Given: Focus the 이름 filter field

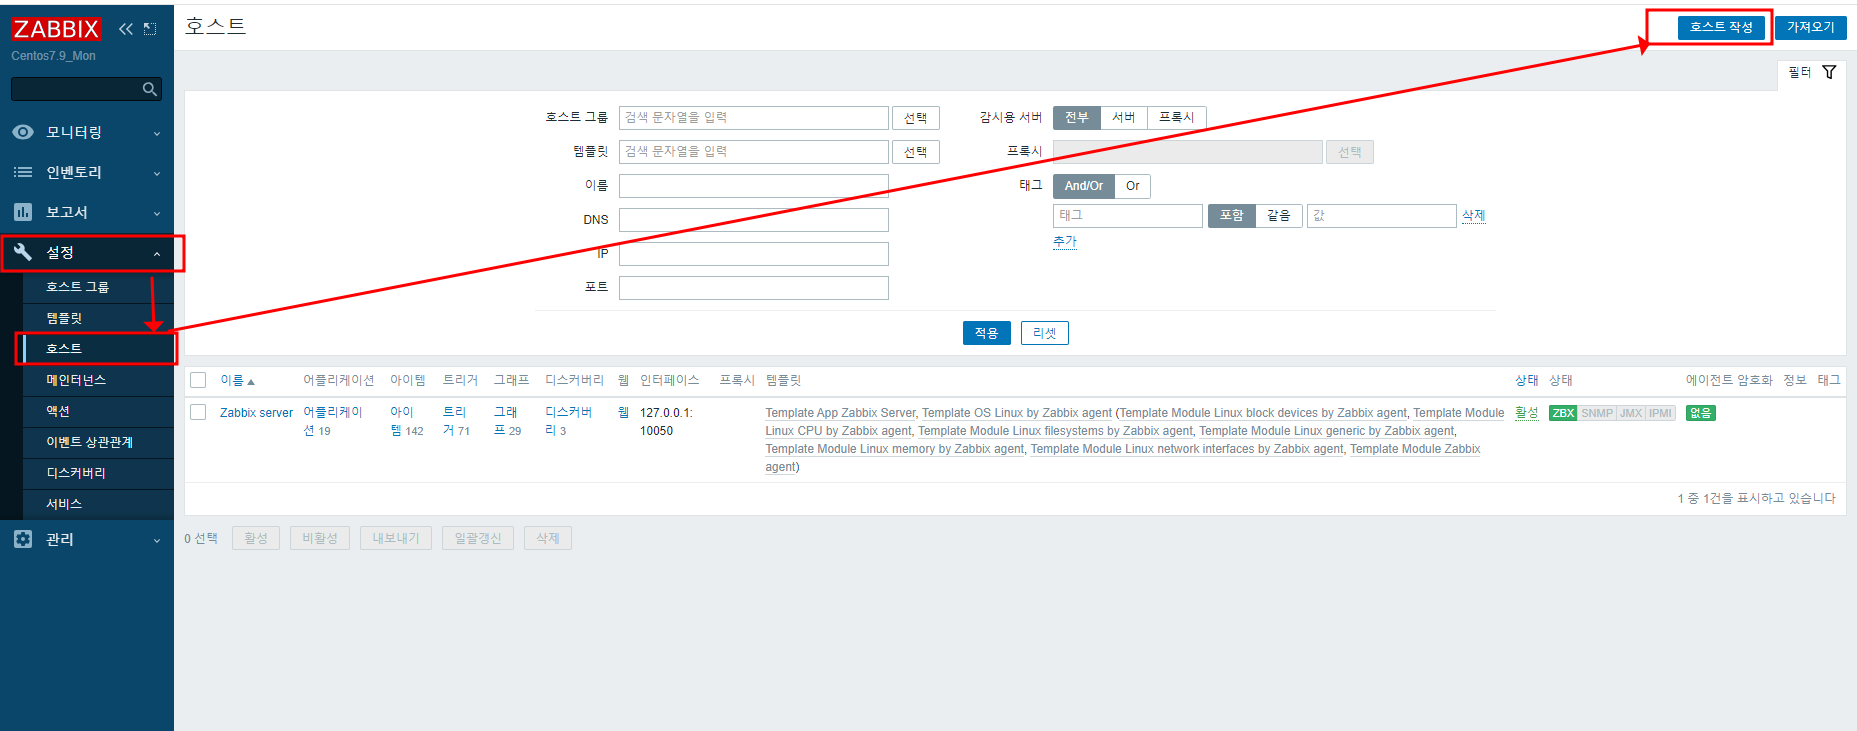Looking at the screenshot, I should (x=754, y=186).
